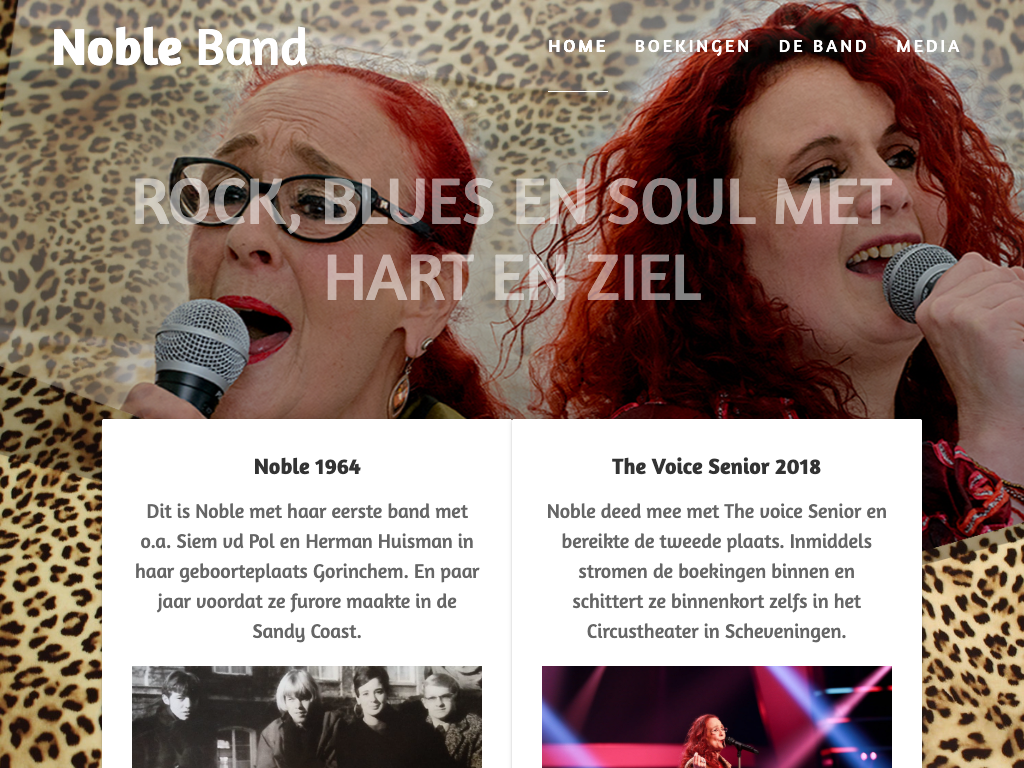Click the Circustheater in Scheveningen text
This screenshot has height=768, width=1024.
click(716, 632)
